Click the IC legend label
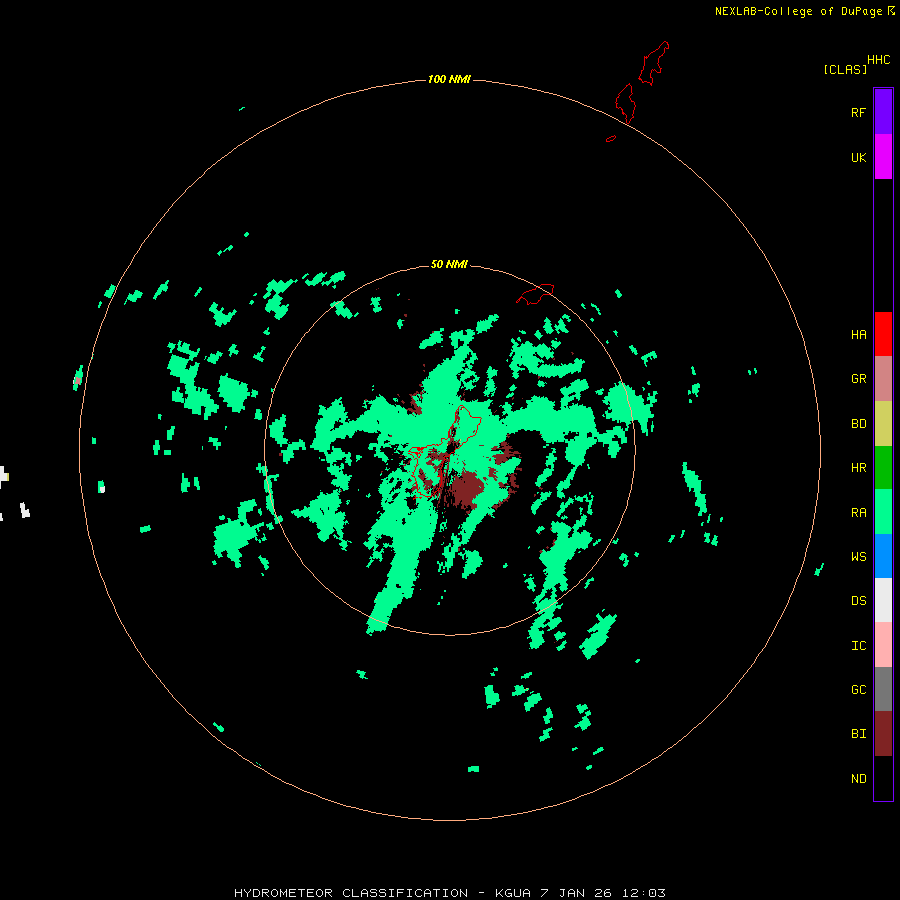 coord(858,646)
